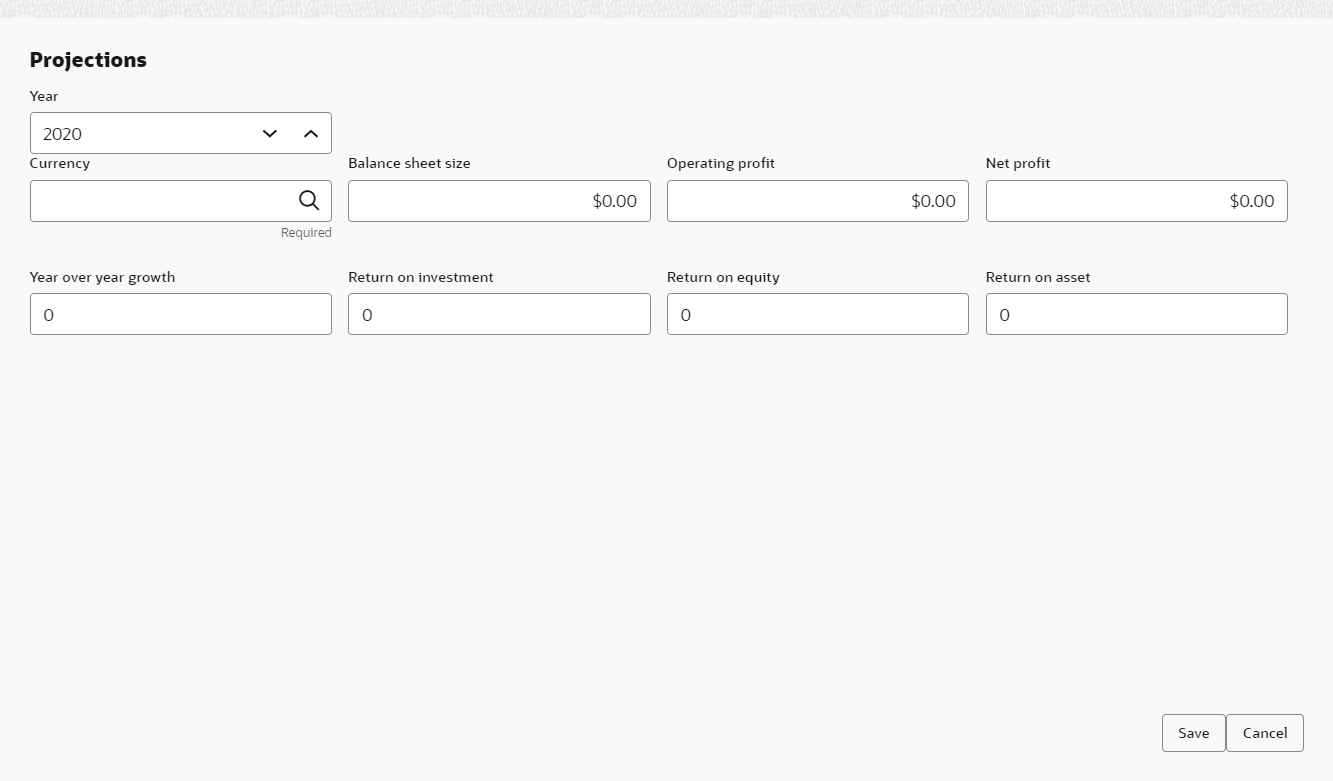This screenshot has width=1333, height=781.
Task: Save the projections
Action: pyautogui.click(x=1193, y=733)
